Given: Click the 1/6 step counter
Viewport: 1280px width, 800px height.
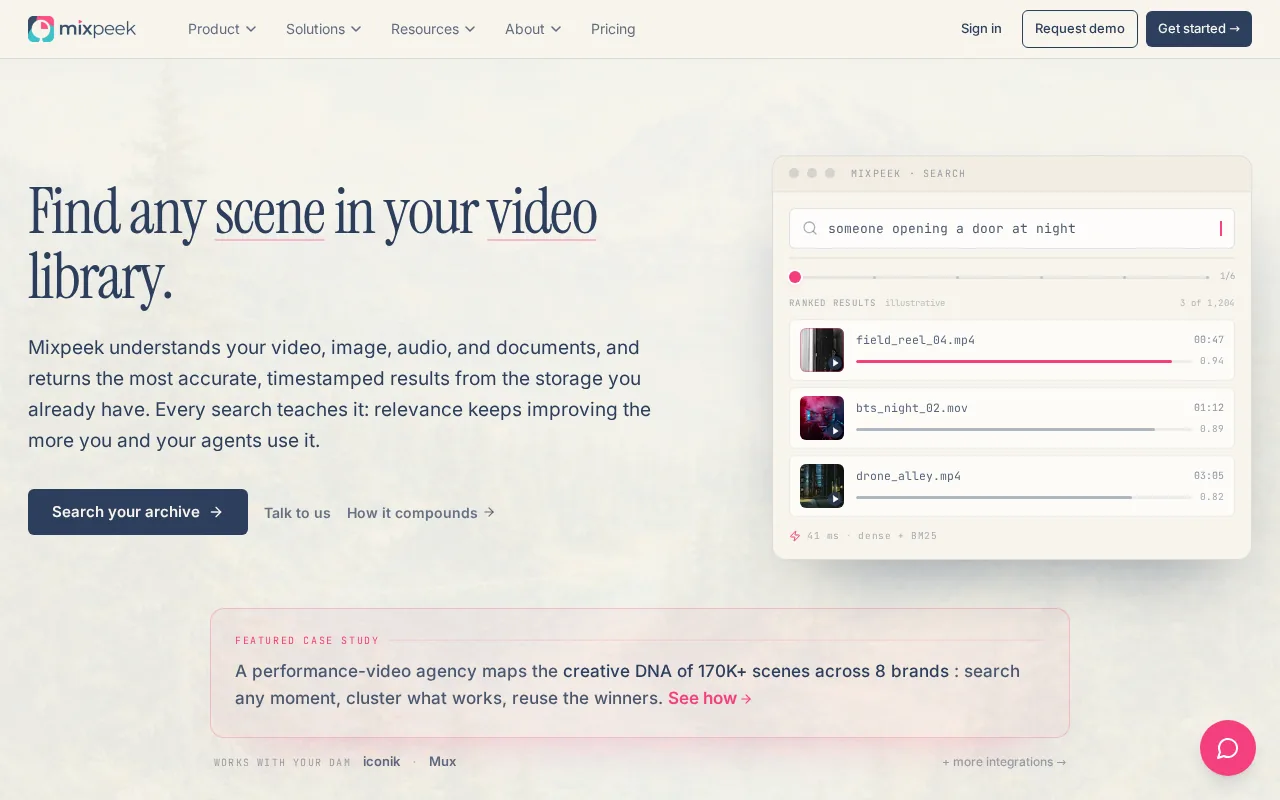Looking at the screenshot, I should tap(1227, 276).
